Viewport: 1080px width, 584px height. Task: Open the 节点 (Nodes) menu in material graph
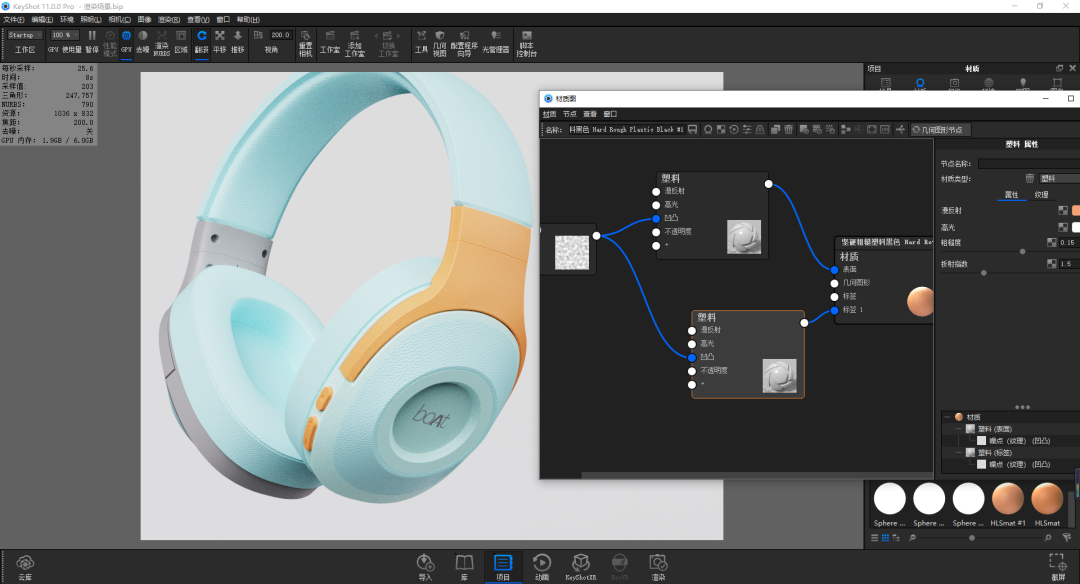point(570,114)
